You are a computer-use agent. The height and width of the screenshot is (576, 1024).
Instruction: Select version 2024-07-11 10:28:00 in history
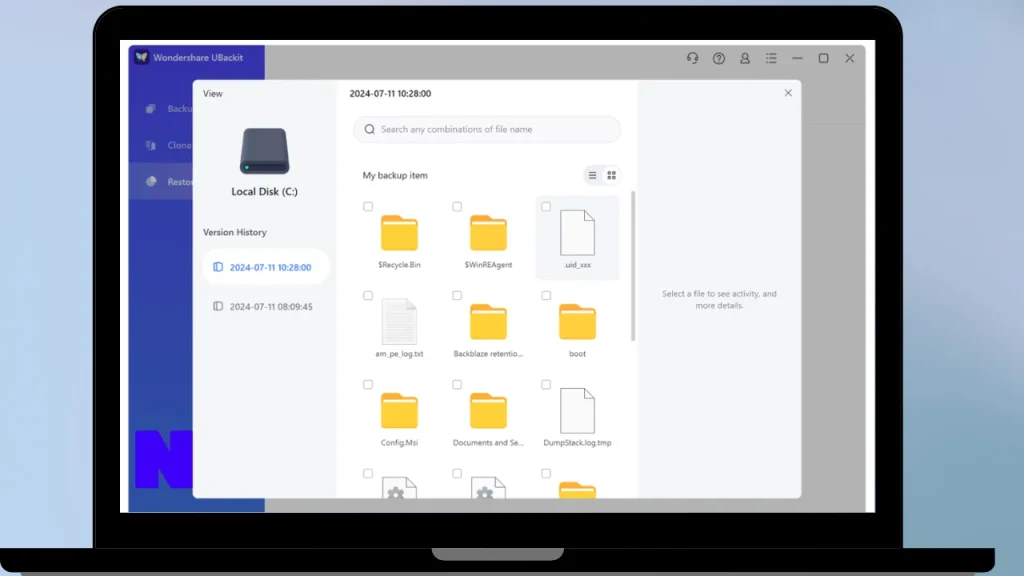coord(266,267)
